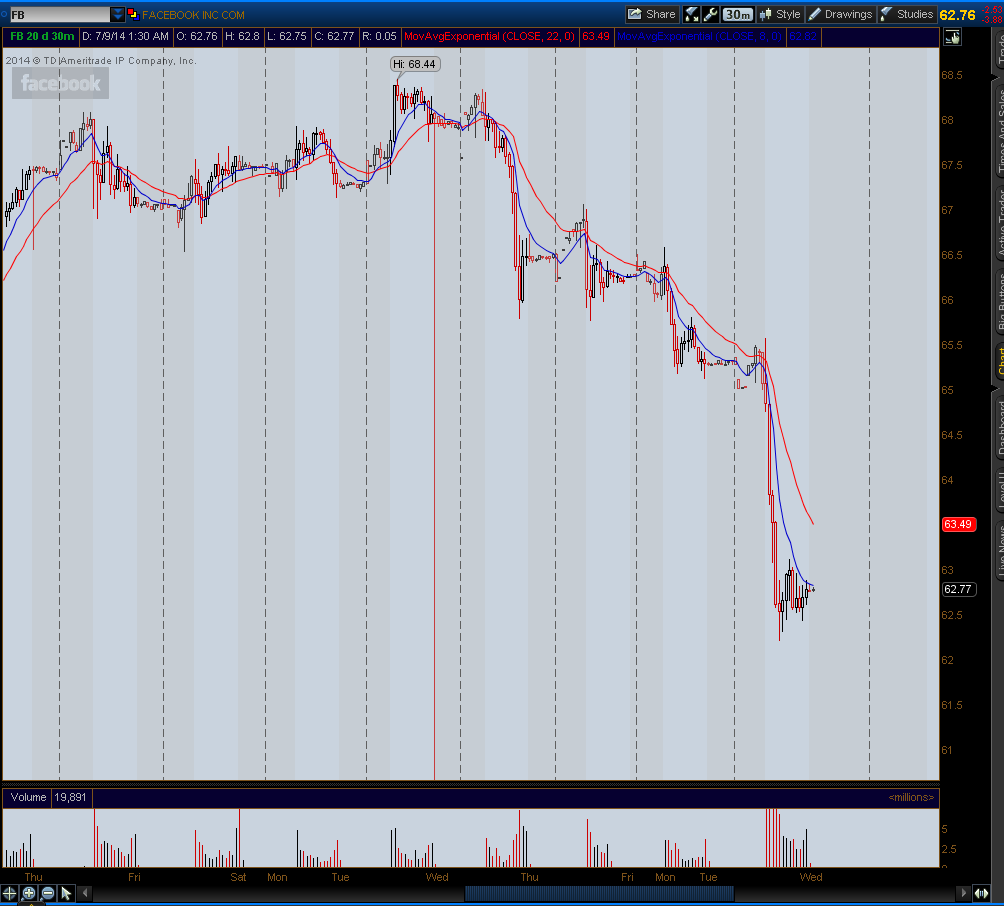Screen dimensions: 1004x906
Task: Click the scroll left arrow
Action: [85, 893]
